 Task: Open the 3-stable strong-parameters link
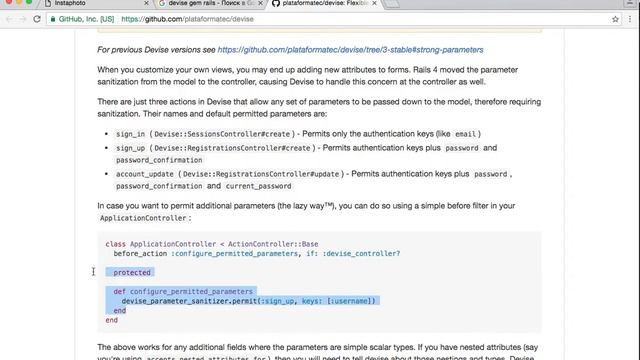[350, 50]
